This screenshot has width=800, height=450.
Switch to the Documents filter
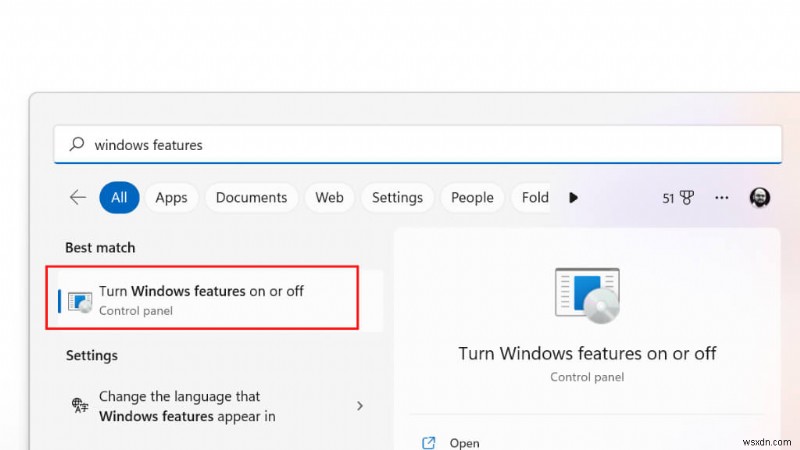pos(251,197)
